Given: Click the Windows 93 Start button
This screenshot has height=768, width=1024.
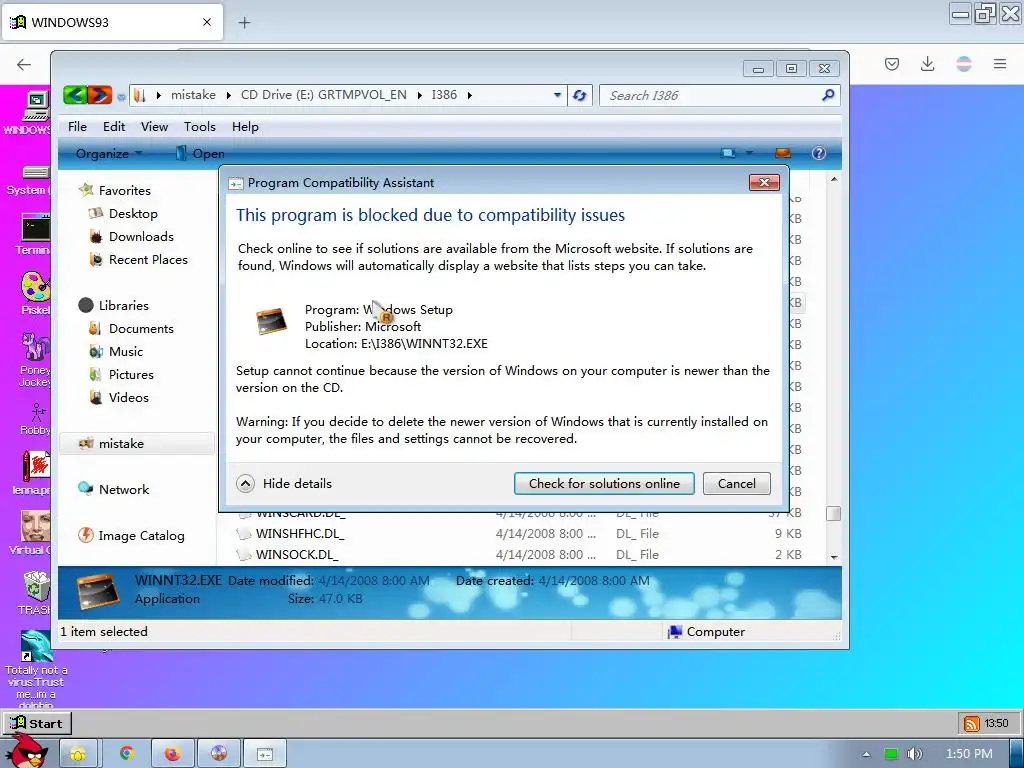Looking at the screenshot, I should [x=37, y=724].
